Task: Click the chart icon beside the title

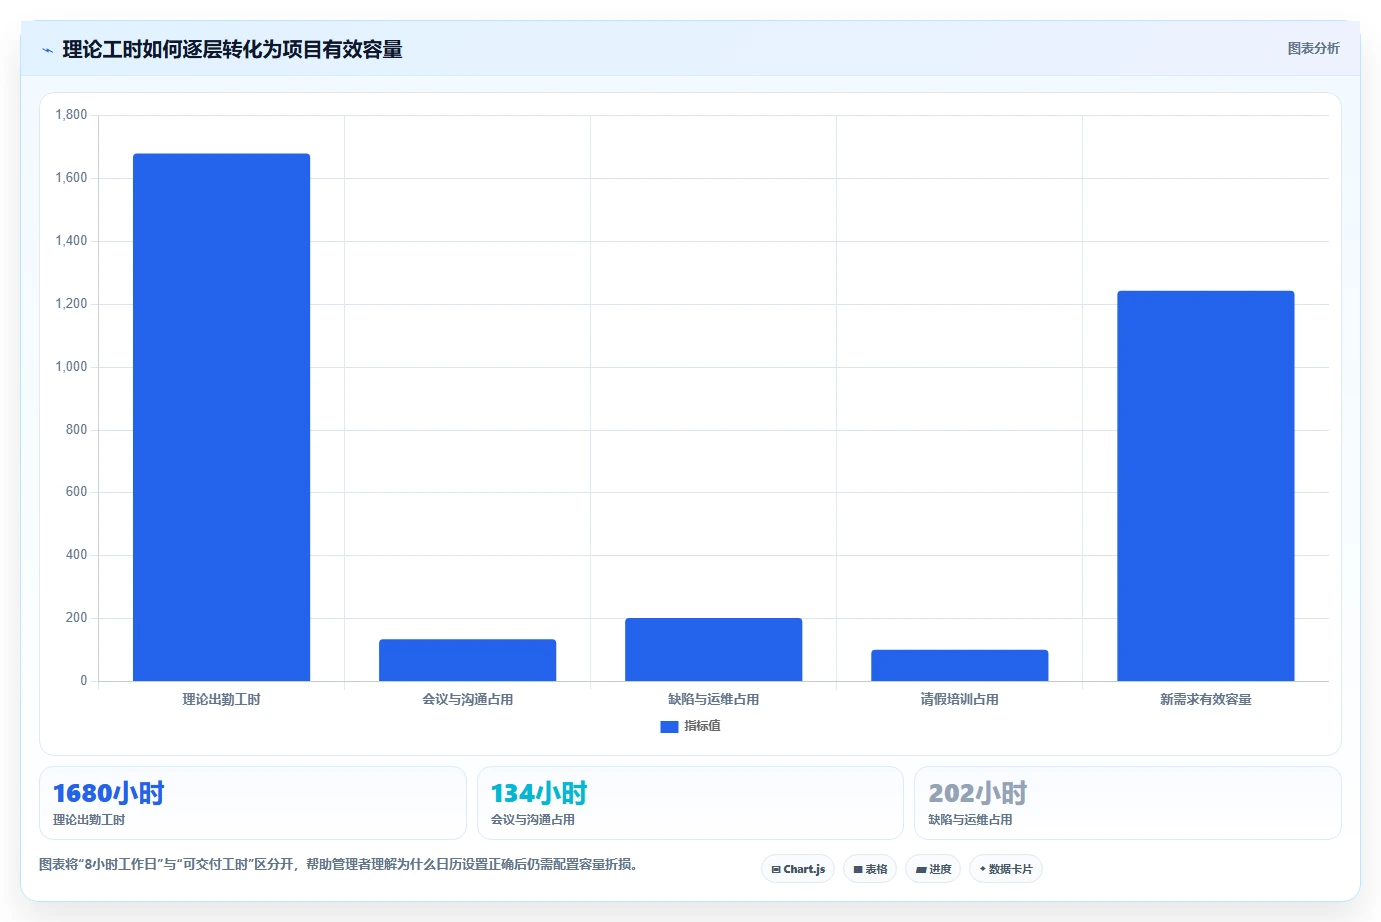Action: click(47, 50)
